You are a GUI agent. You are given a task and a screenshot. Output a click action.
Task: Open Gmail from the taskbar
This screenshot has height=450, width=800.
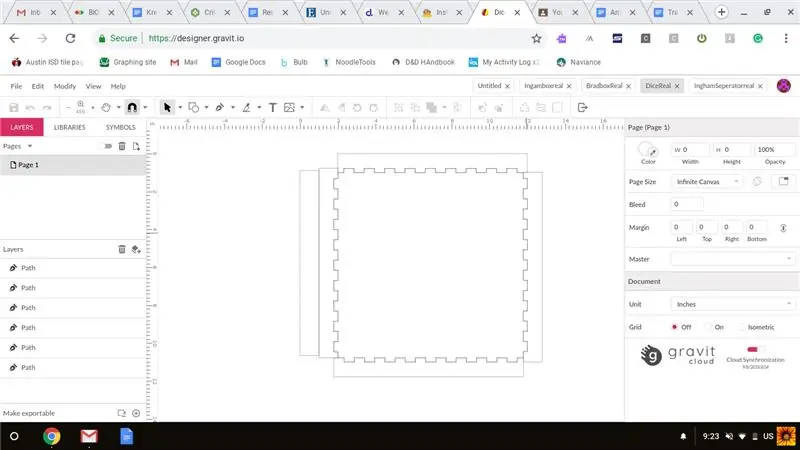tap(89, 436)
